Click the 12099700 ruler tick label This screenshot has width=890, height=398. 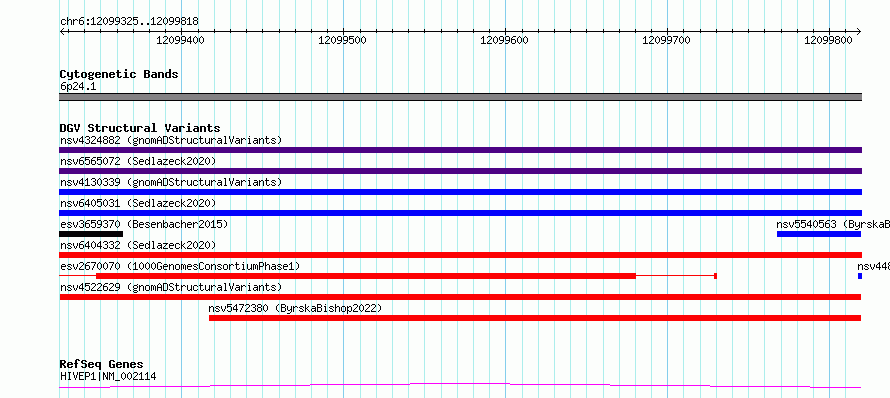click(666, 40)
